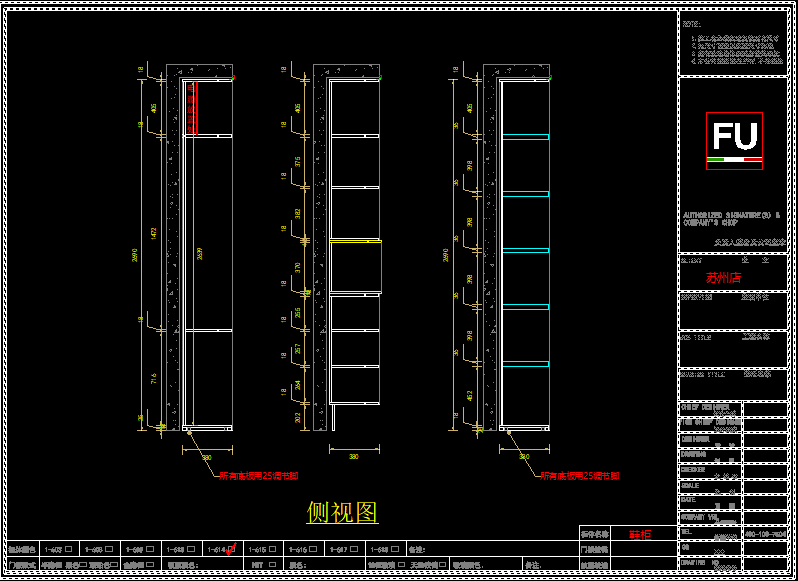
Task: Select the 452 dimension in right view
Action: click(x=469, y=395)
